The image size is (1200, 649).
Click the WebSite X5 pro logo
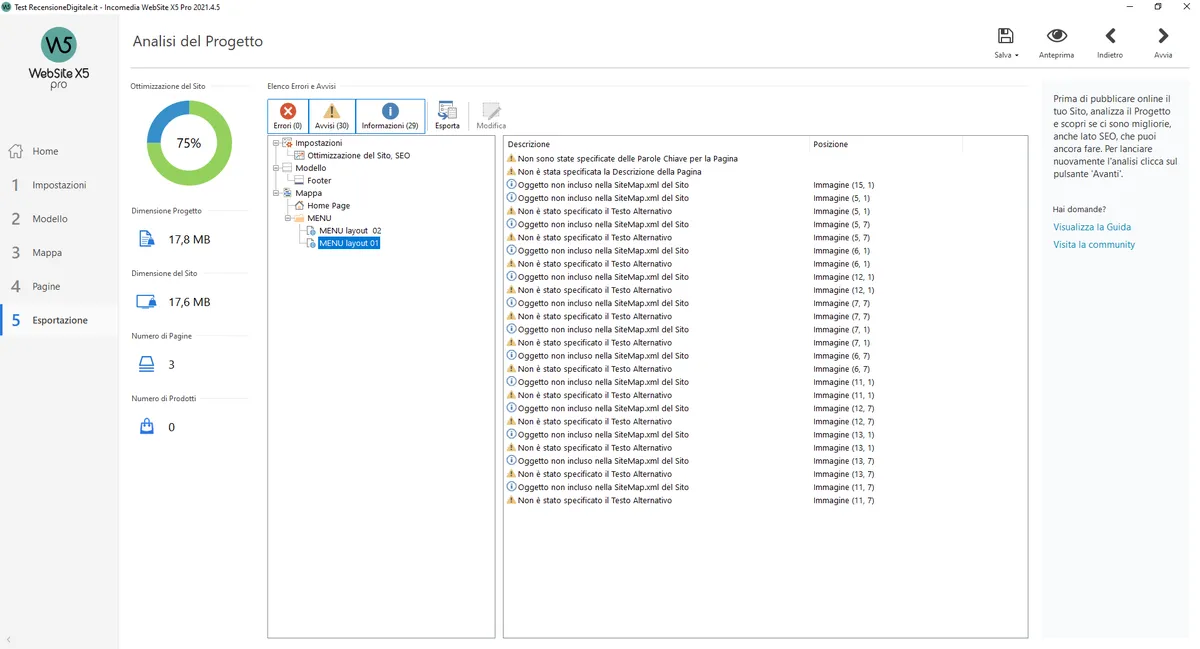point(59,58)
